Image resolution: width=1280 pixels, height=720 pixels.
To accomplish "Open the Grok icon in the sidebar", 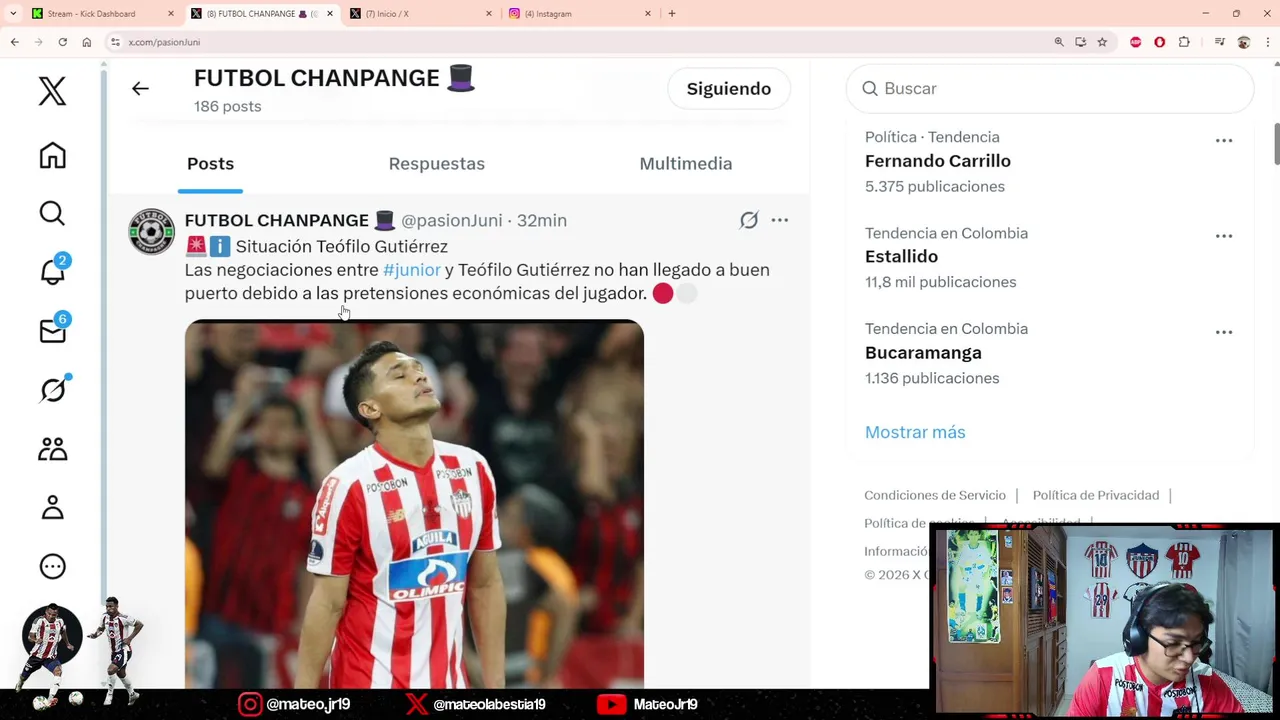I will tap(52, 390).
